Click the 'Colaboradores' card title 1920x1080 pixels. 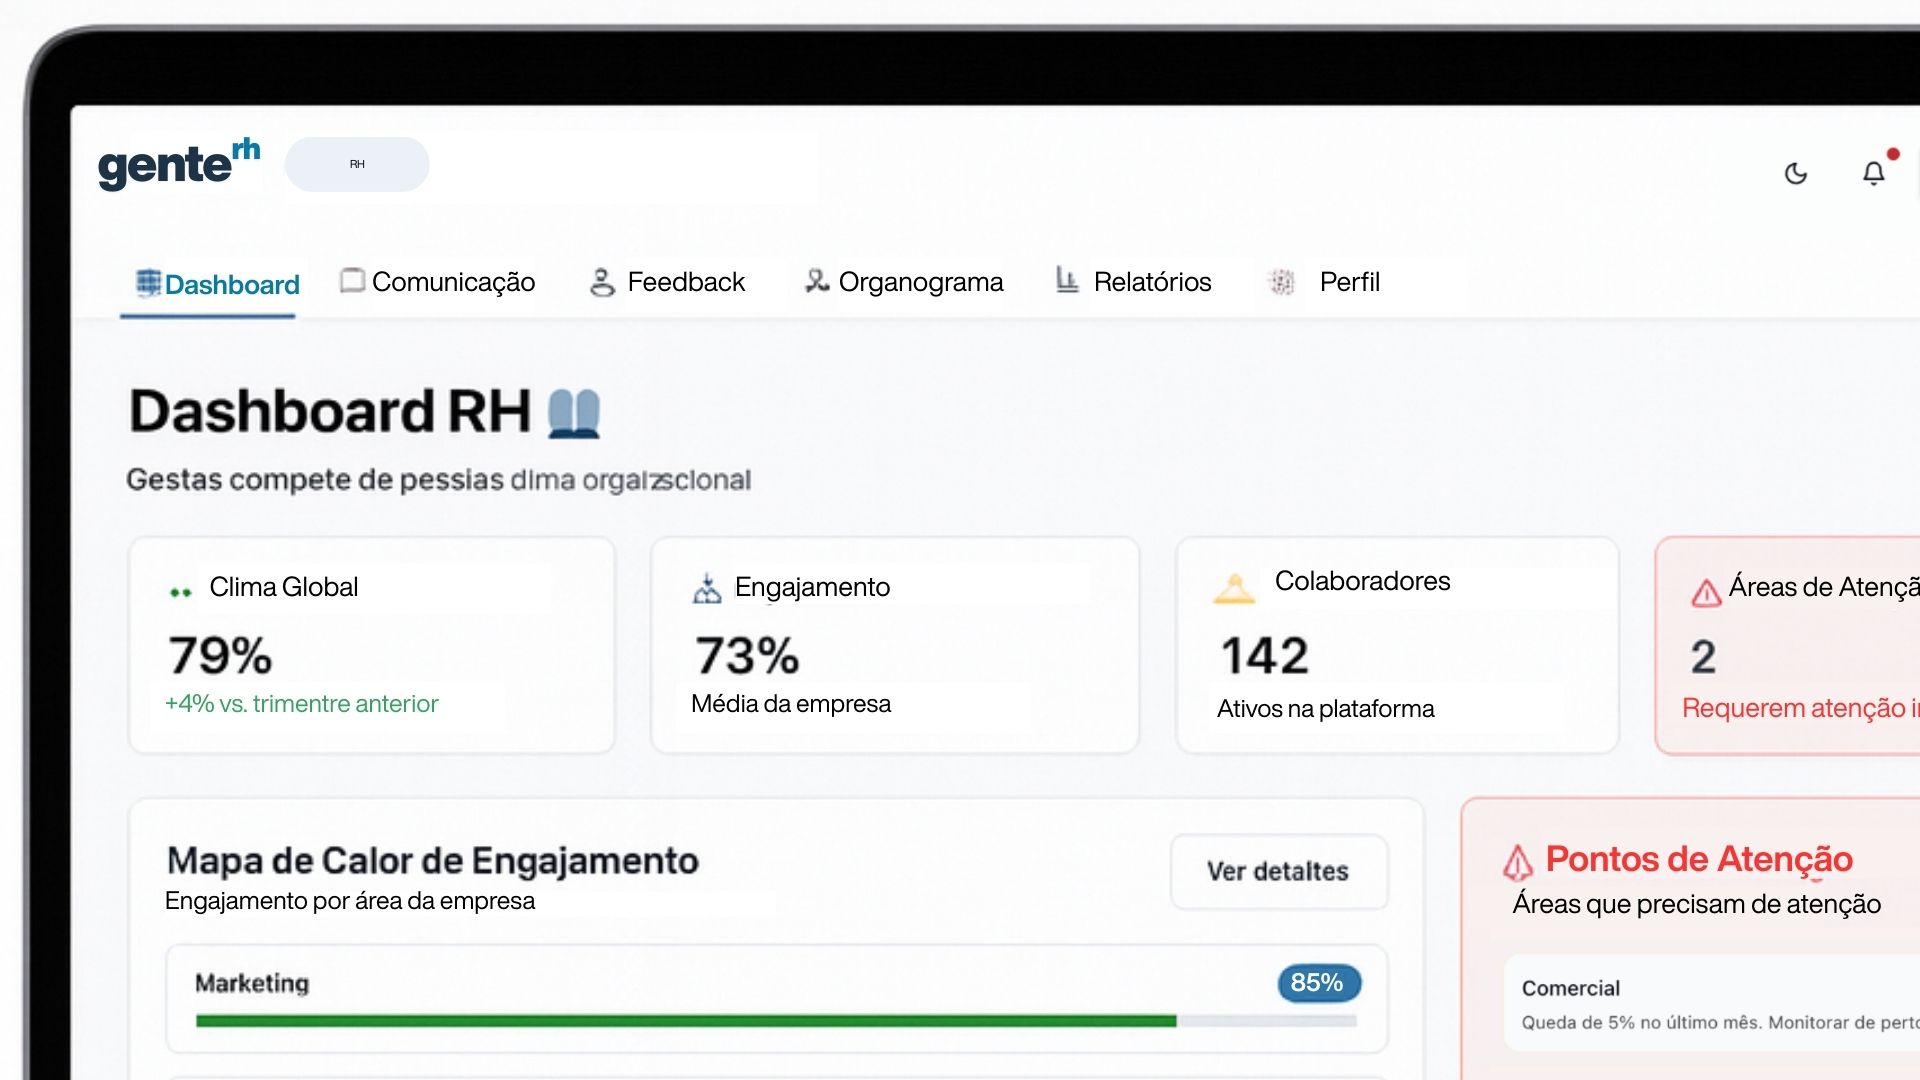click(x=1362, y=581)
